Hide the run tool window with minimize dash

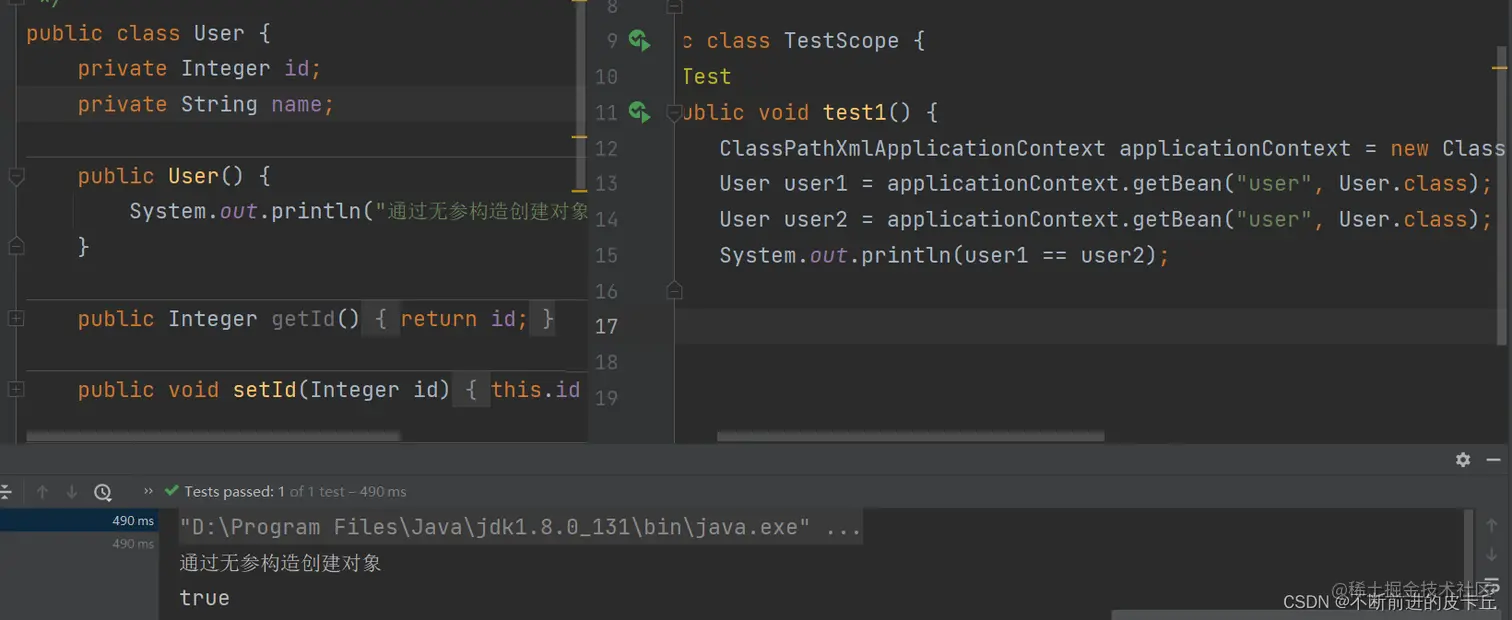pyautogui.click(x=1494, y=460)
